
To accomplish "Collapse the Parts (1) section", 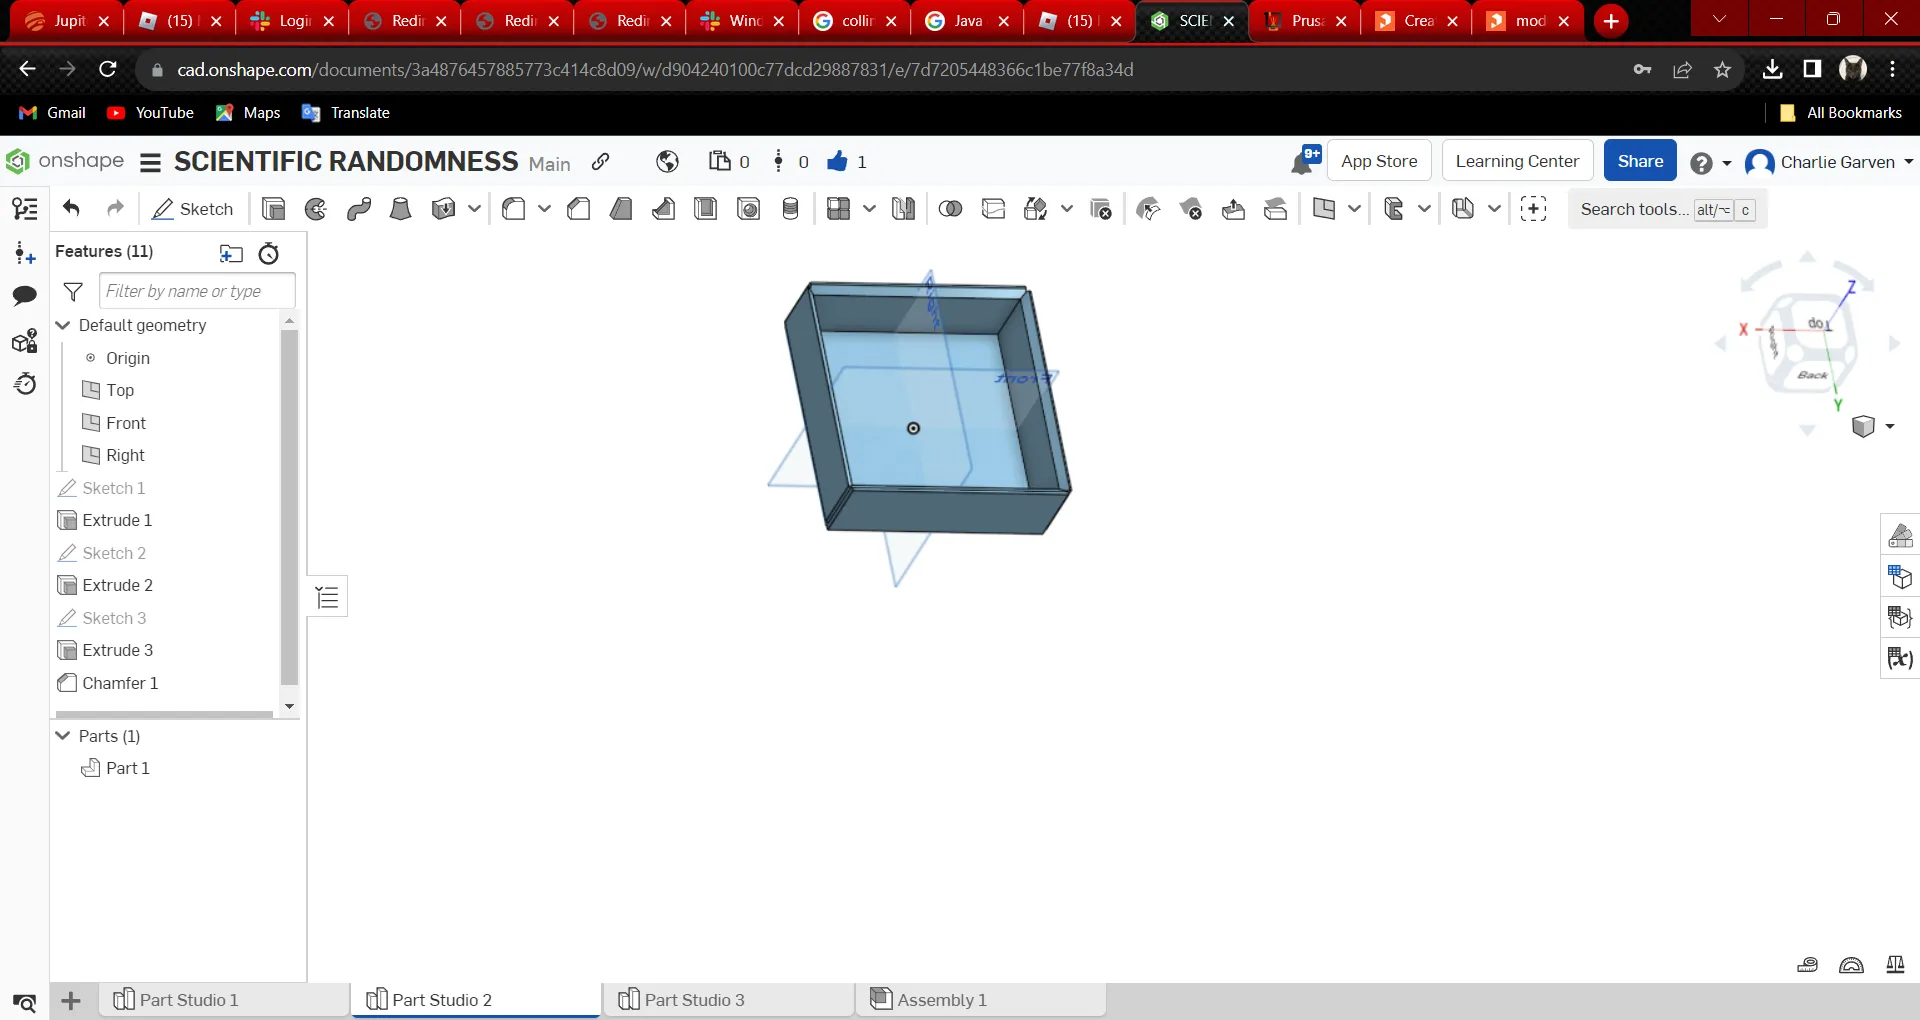I will point(63,736).
